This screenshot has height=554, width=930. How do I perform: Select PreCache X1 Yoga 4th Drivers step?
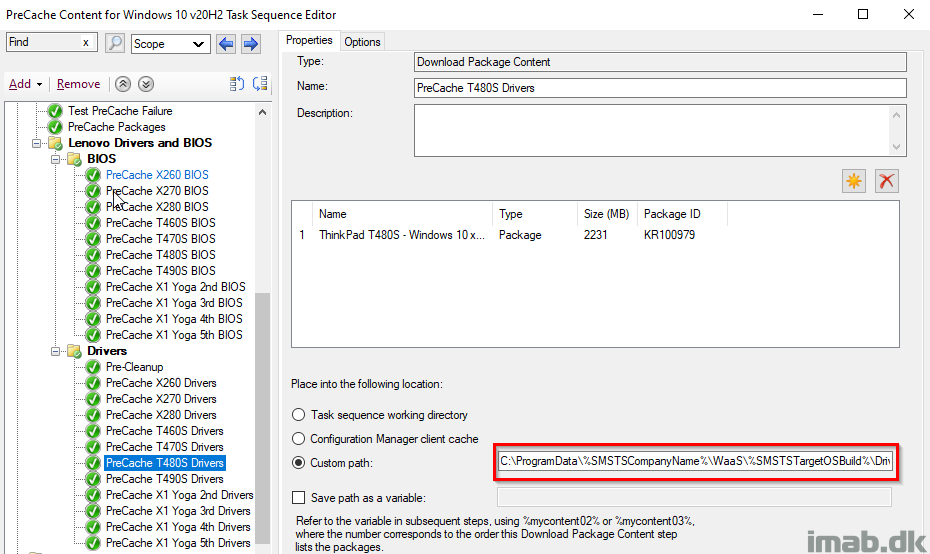tap(178, 527)
